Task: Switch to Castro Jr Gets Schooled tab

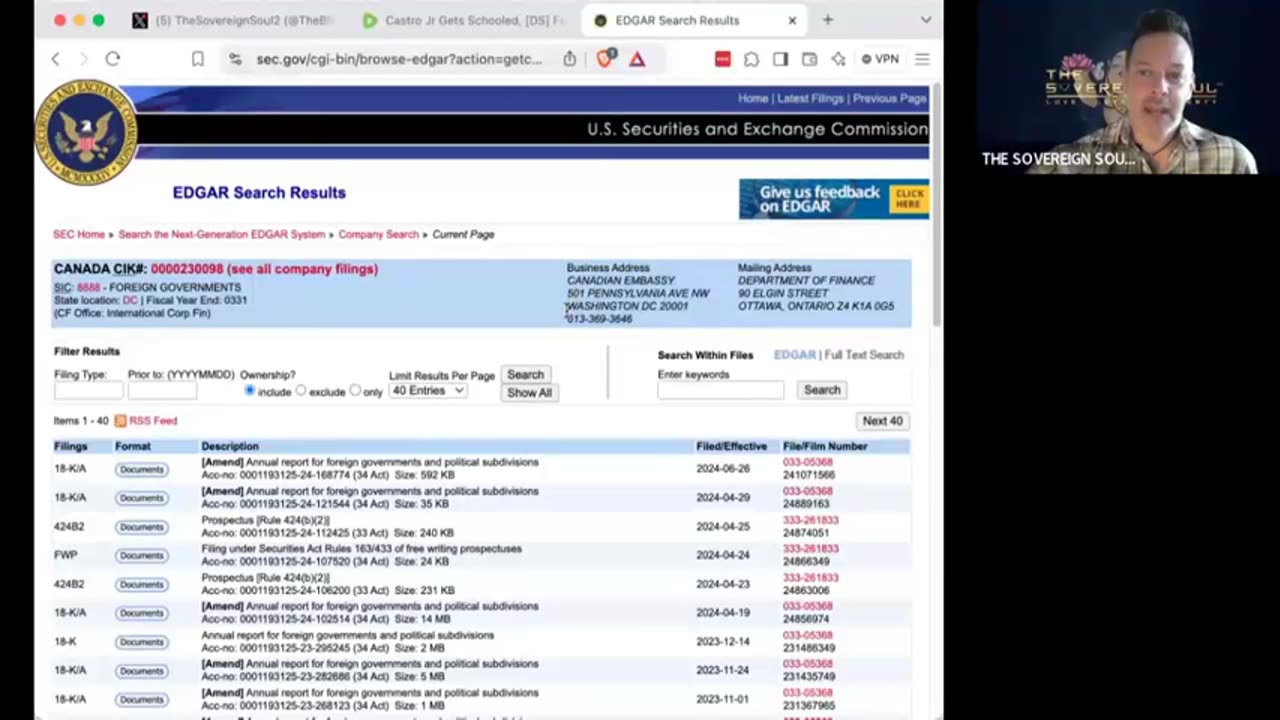Action: coord(465,20)
